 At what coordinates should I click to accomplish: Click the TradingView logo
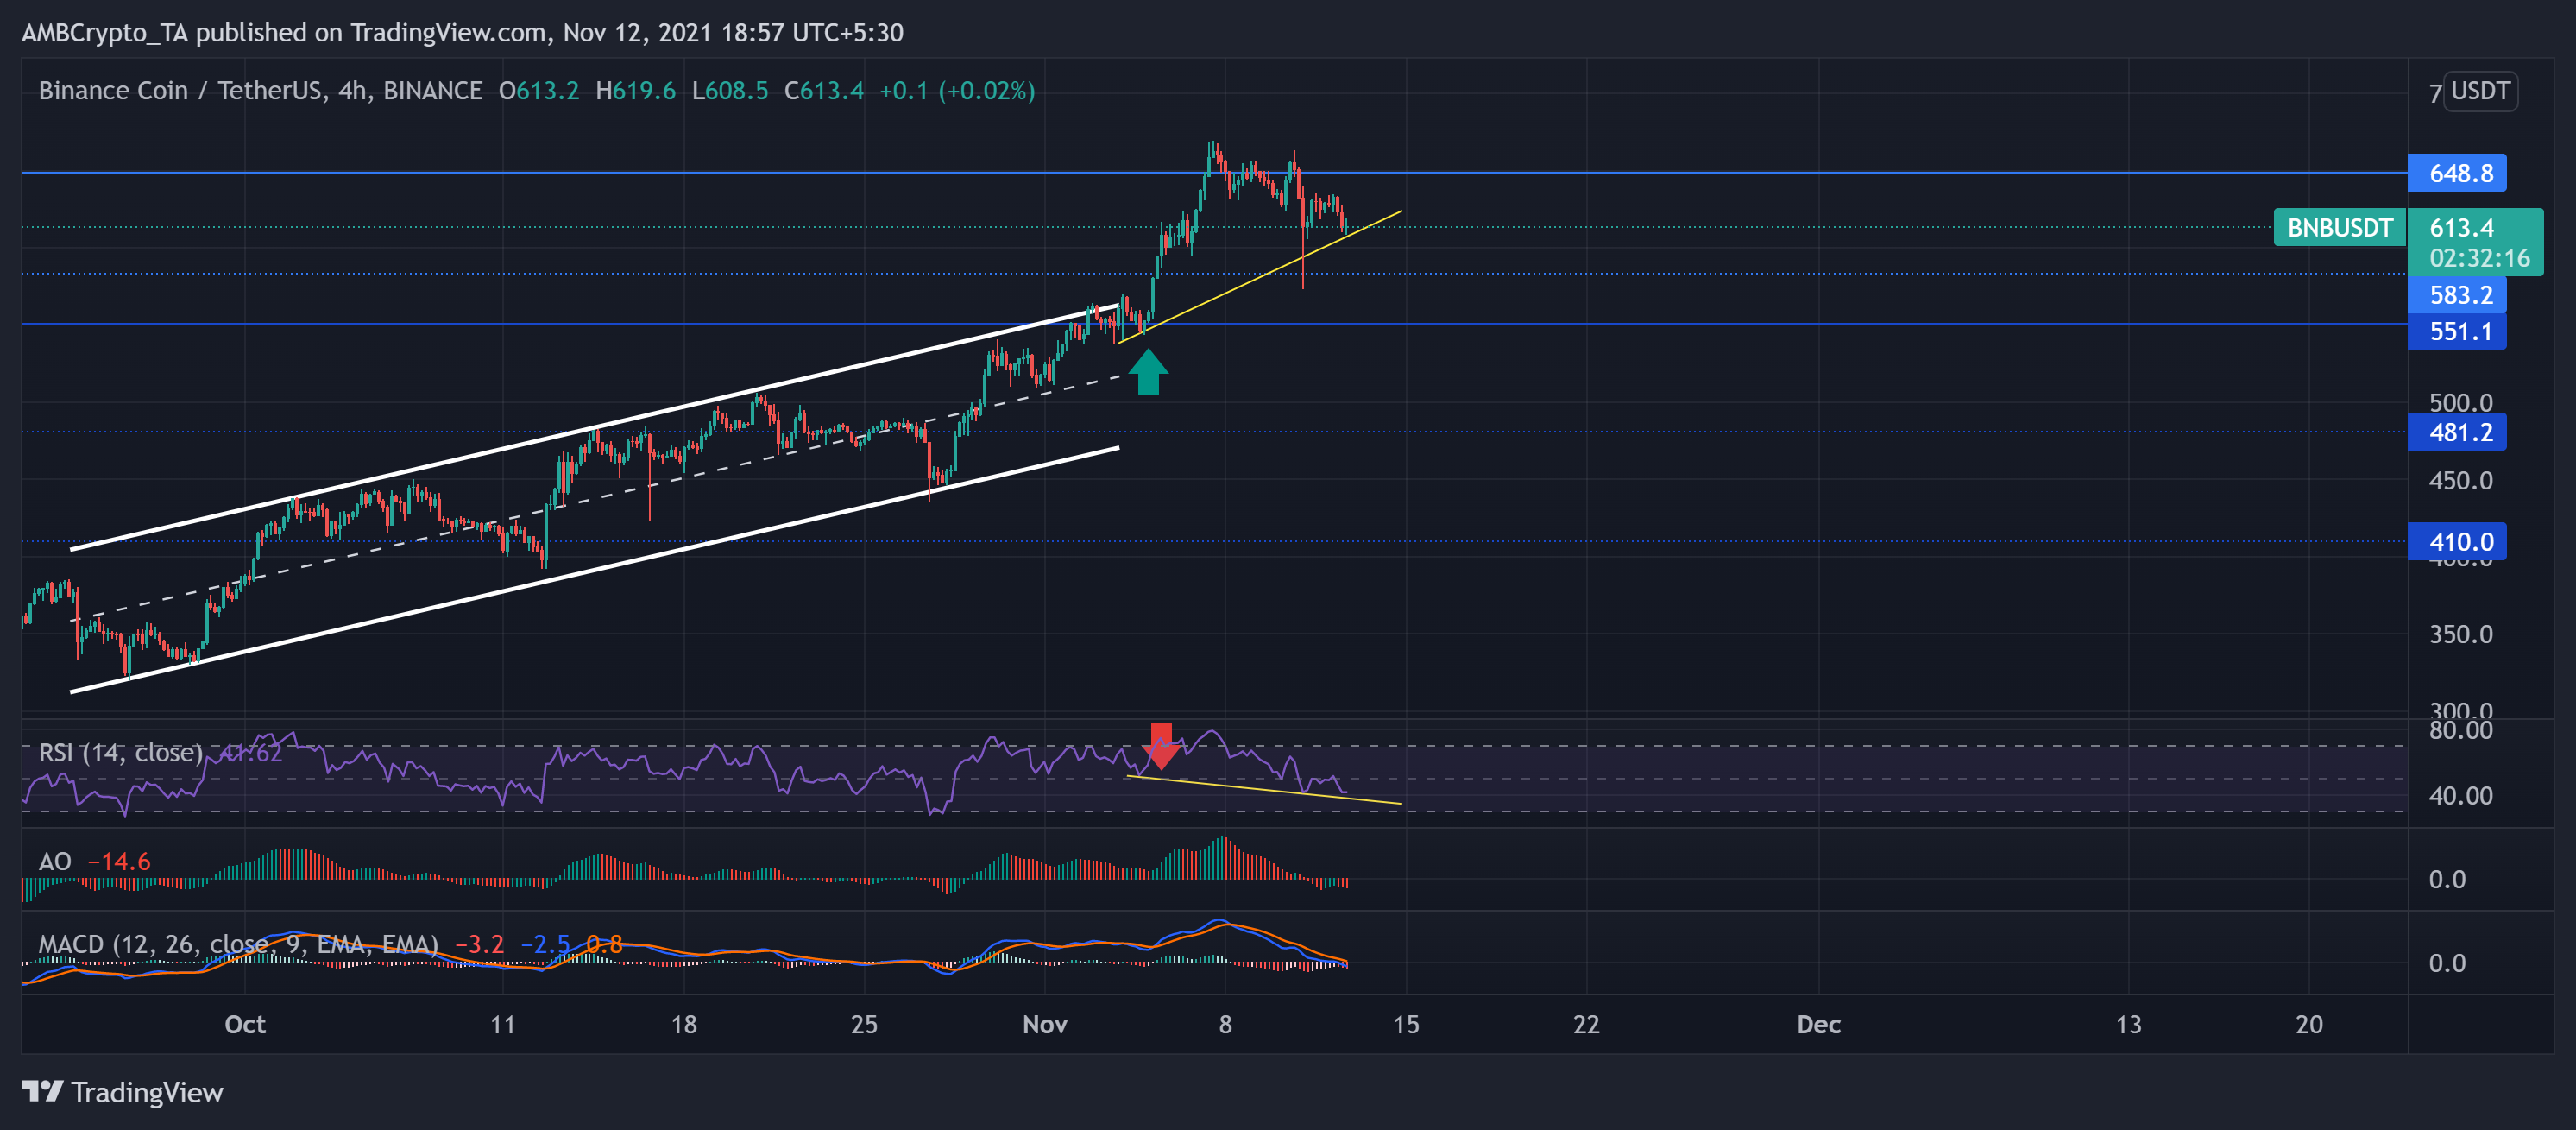click(122, 1092)
